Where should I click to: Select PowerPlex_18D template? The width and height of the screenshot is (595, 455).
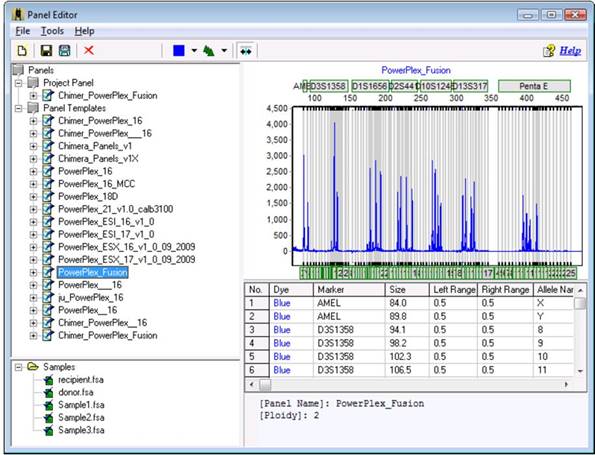pyautogui.click(x=88, y=197)
